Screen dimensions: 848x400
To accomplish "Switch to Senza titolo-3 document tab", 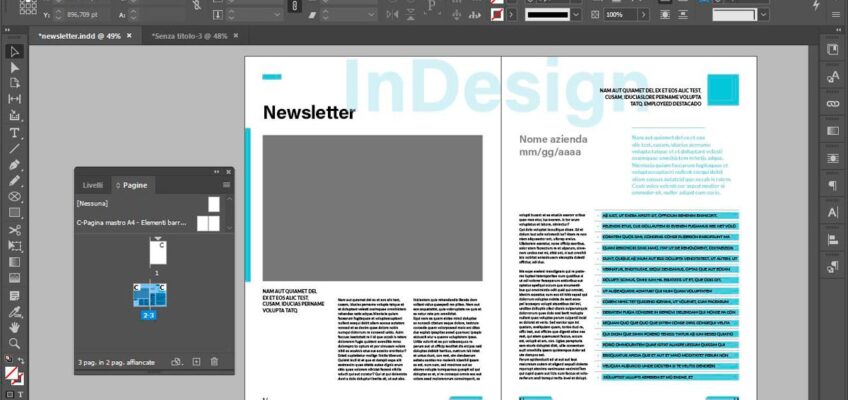I will pyautogui.click(x=189, y=36).
